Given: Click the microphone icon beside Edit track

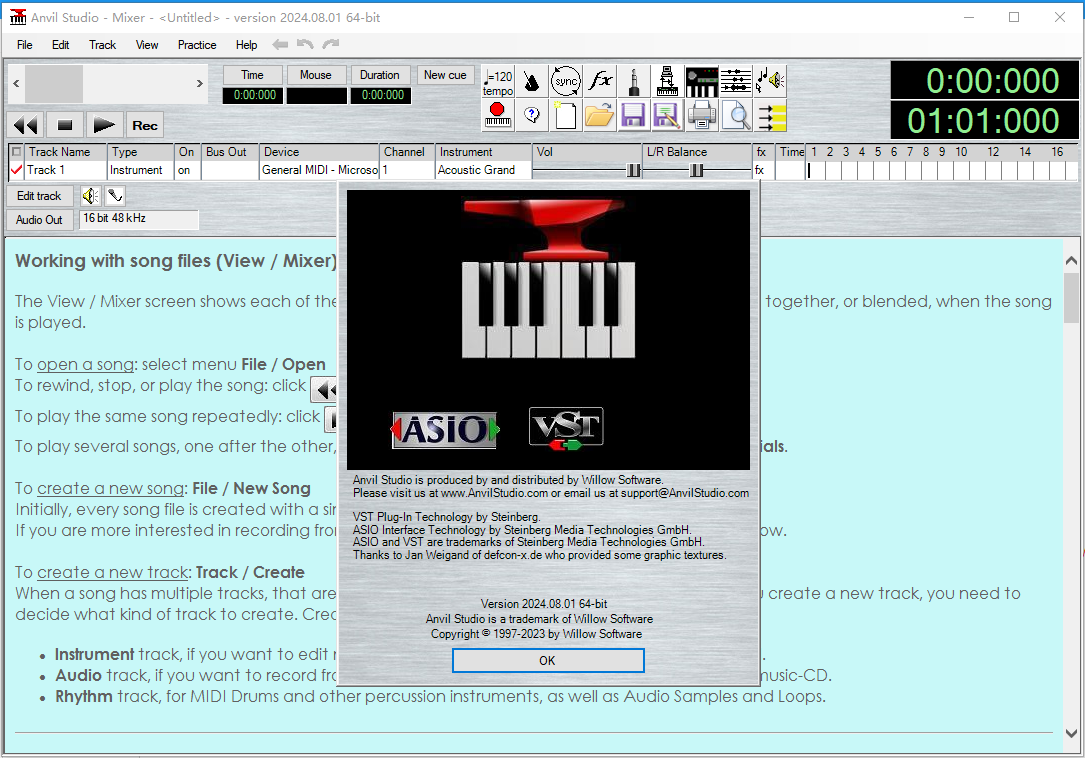Looking at the screenshot, I should click(115, 196).
